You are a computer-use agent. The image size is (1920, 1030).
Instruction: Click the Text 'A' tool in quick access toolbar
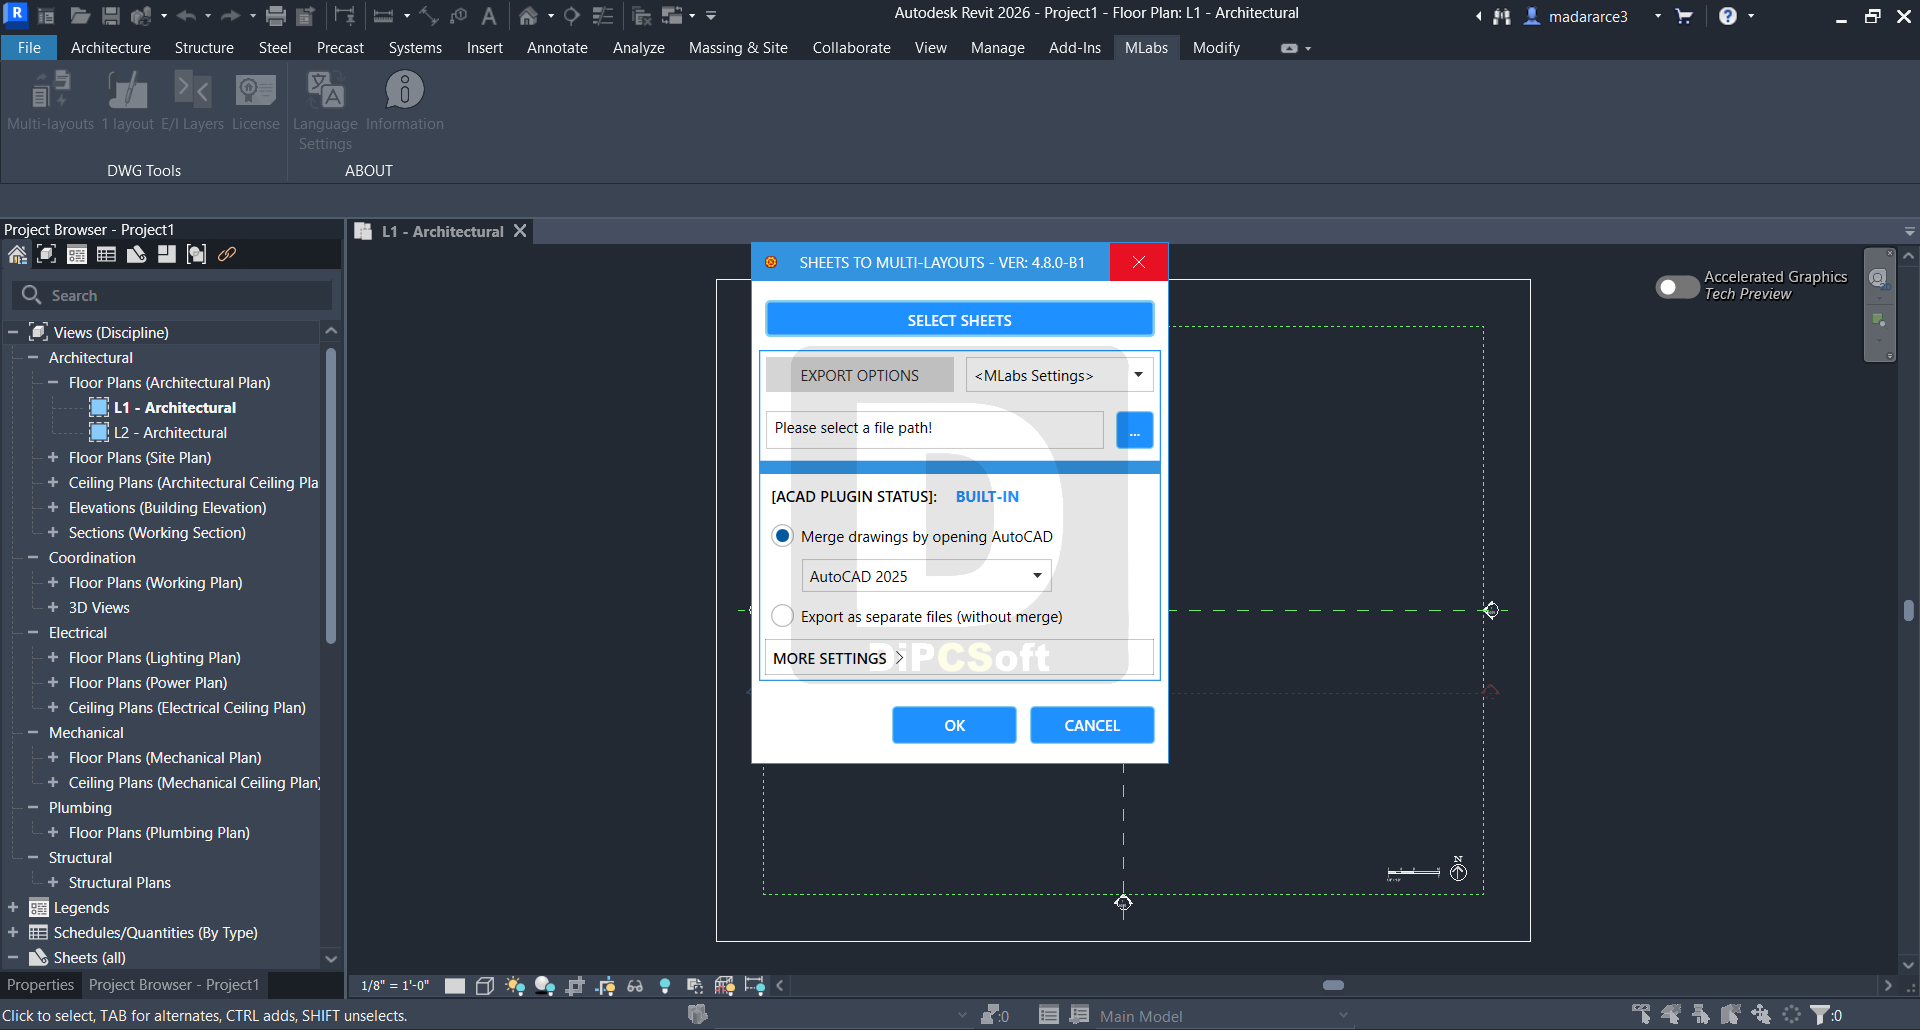pos(489,16)
